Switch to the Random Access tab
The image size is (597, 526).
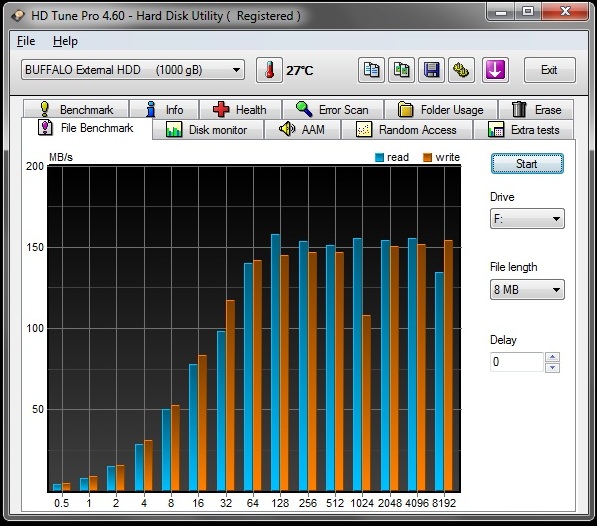coord(407,130)
